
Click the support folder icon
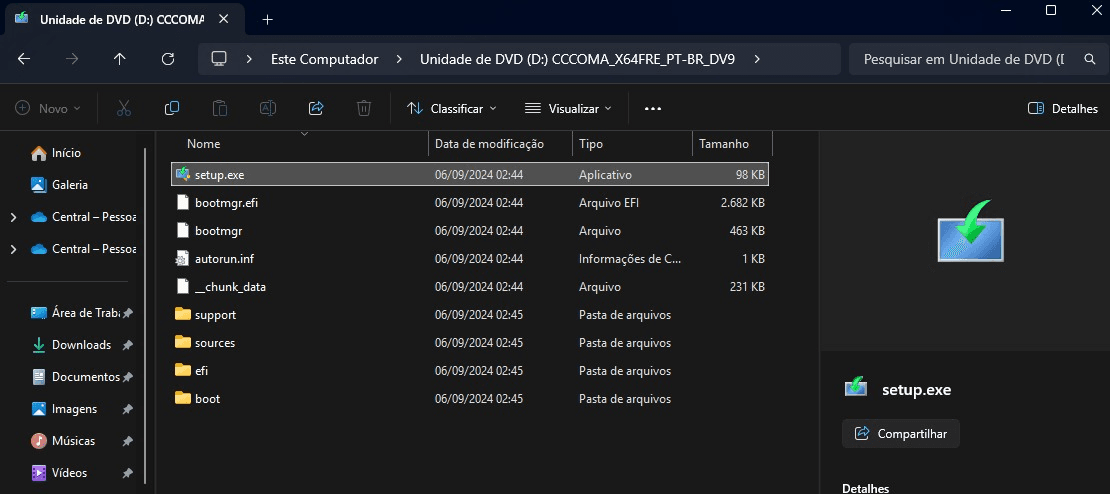tap(183, 314)
